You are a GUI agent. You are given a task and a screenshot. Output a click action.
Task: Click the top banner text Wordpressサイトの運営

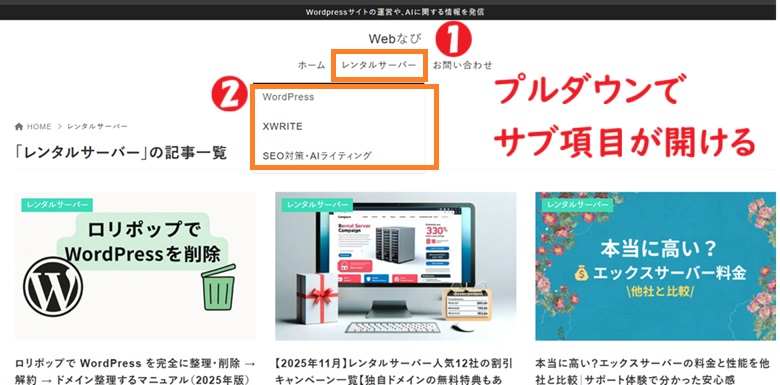(x=394, y=12)
